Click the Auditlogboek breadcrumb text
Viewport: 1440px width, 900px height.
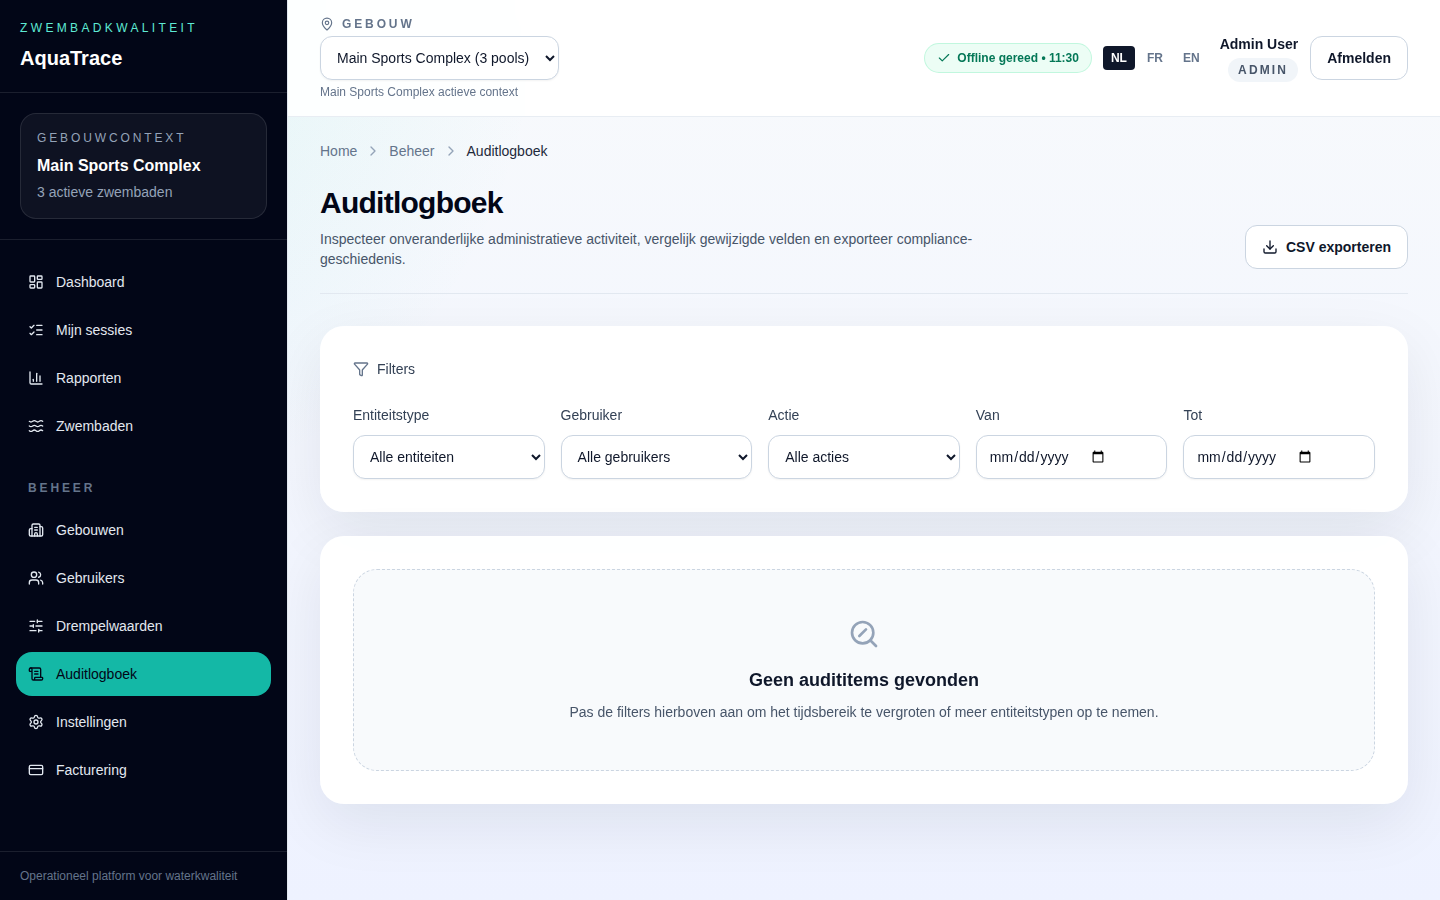[507, 151]
